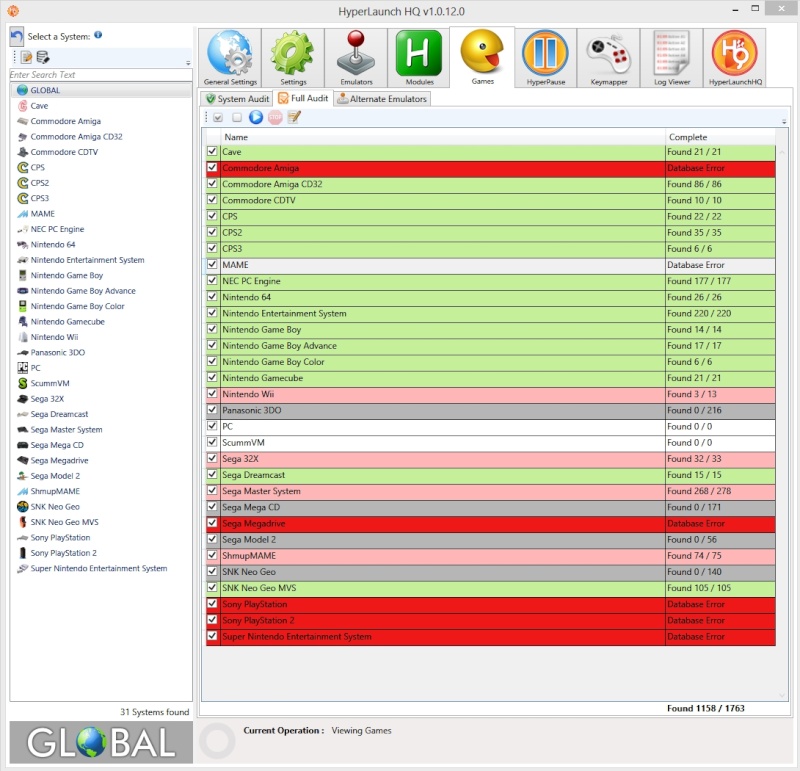This screenshot has height=771, width=800.
Task: Click the Found 1158 / 1763 total
Action: [706, 708]
